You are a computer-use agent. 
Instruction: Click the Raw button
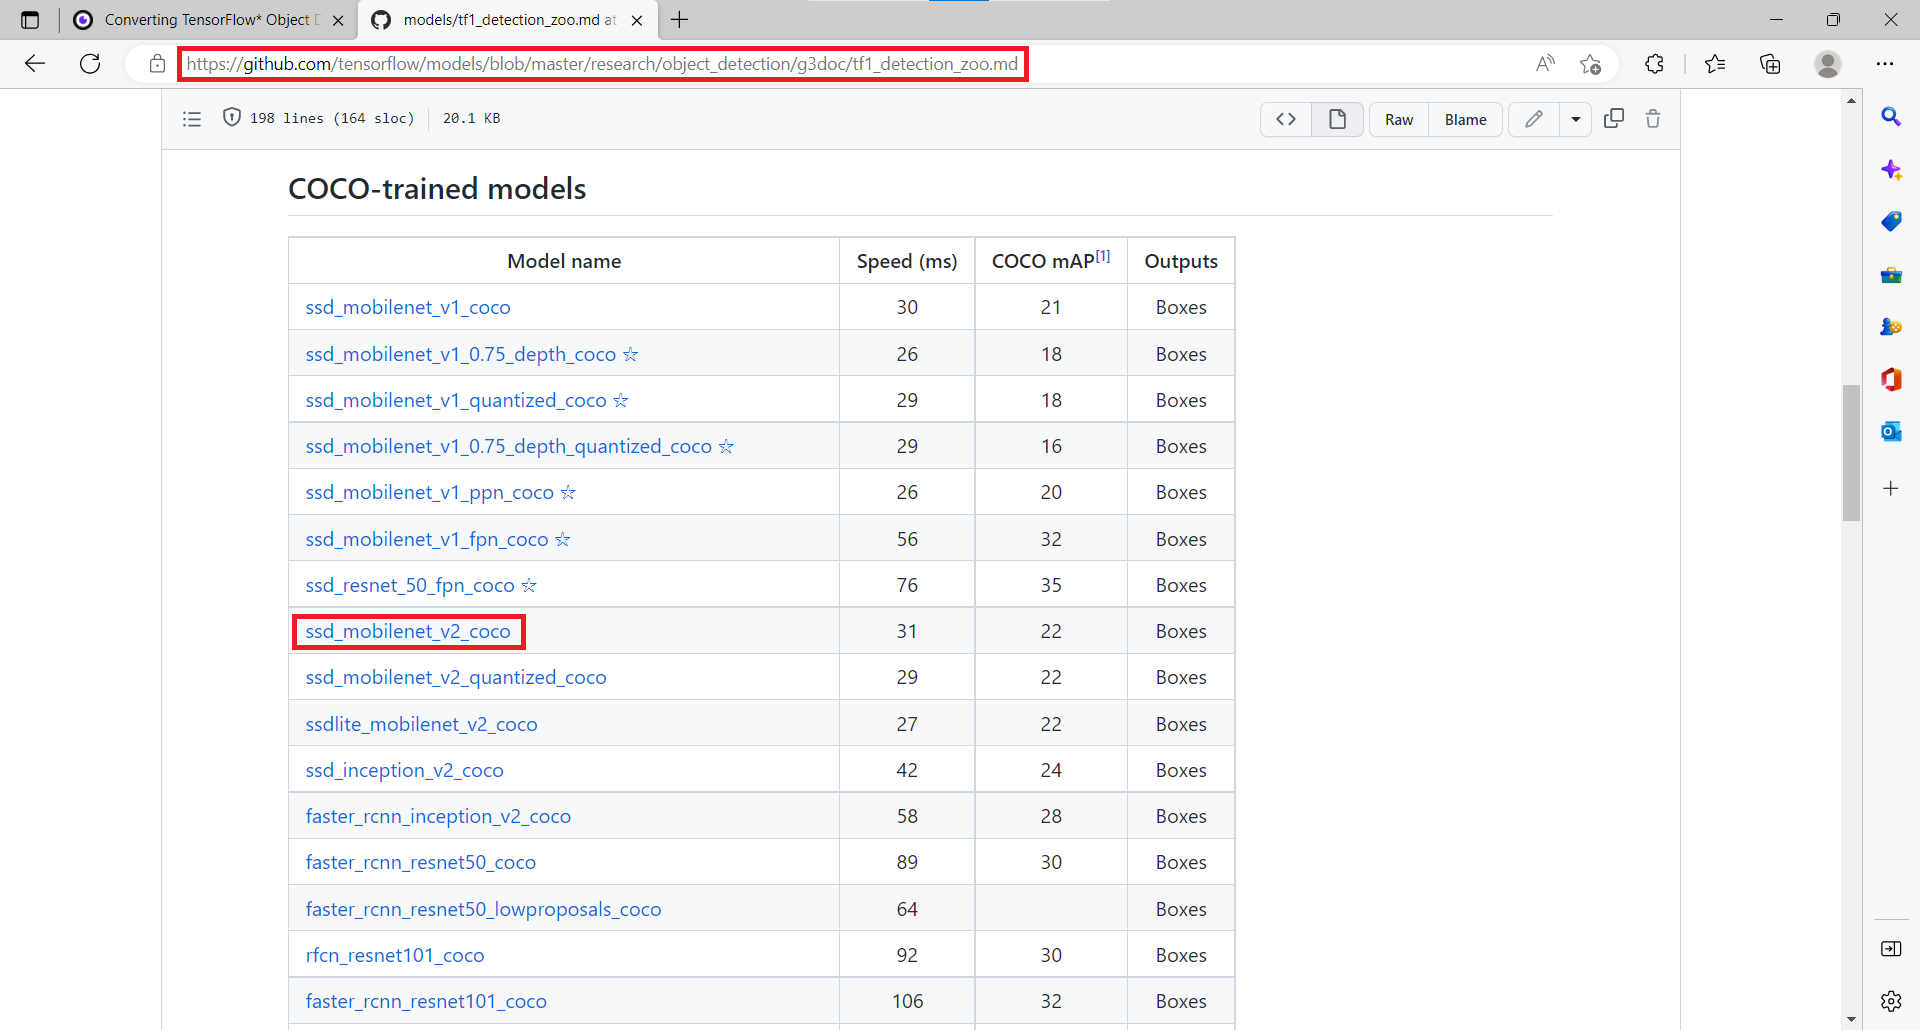click(x=1399, y=119)
